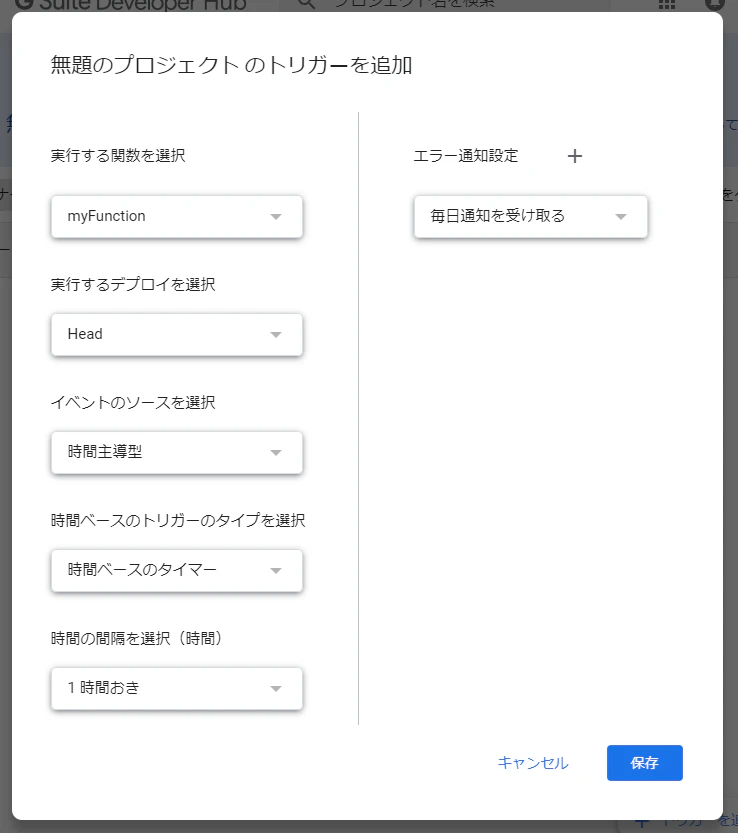
Task: Click the 無題のプロジェクト dialog title text
Action: [x=145, y=65]
